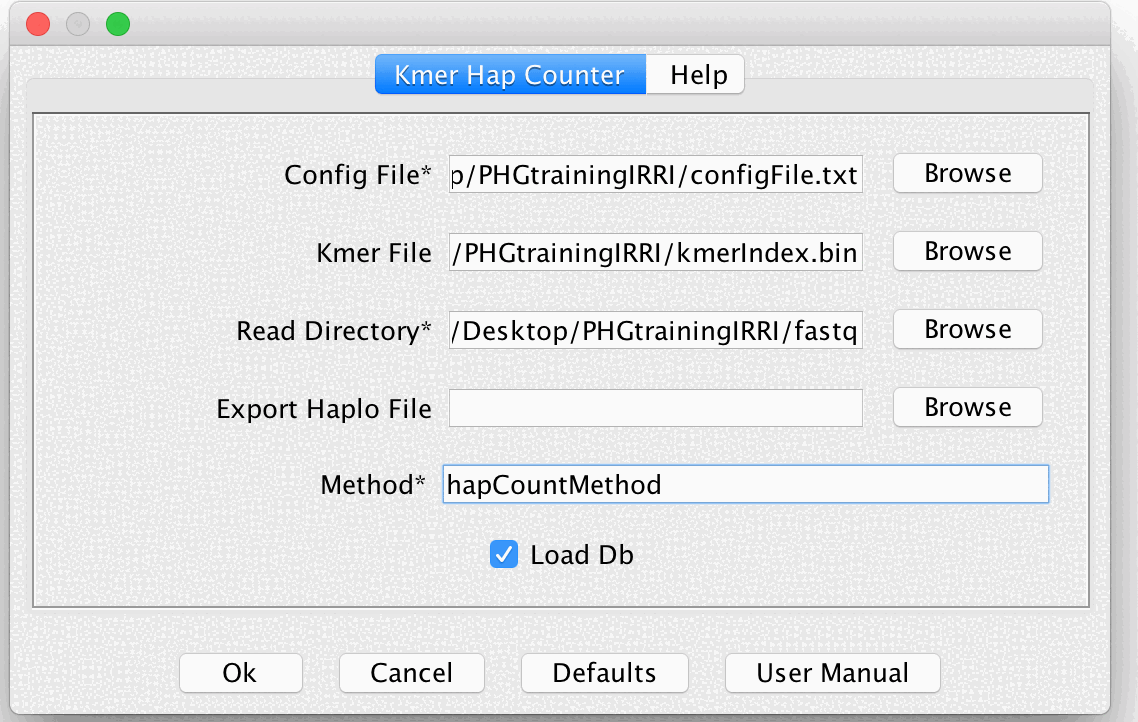The image size is (1138, 722).
Task: Browse for an Export Haplo File
Action: [x=966, y=407]
